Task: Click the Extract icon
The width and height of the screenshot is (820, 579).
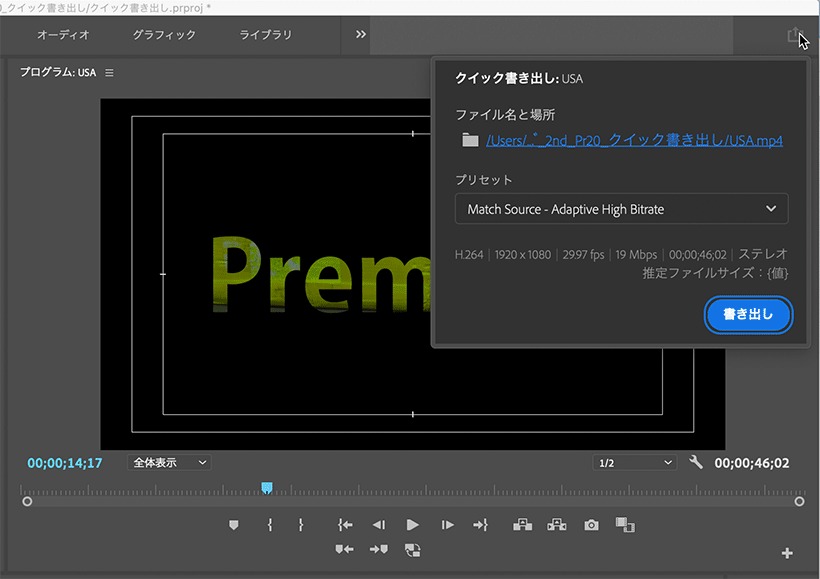Action: [x=556, y=525]
